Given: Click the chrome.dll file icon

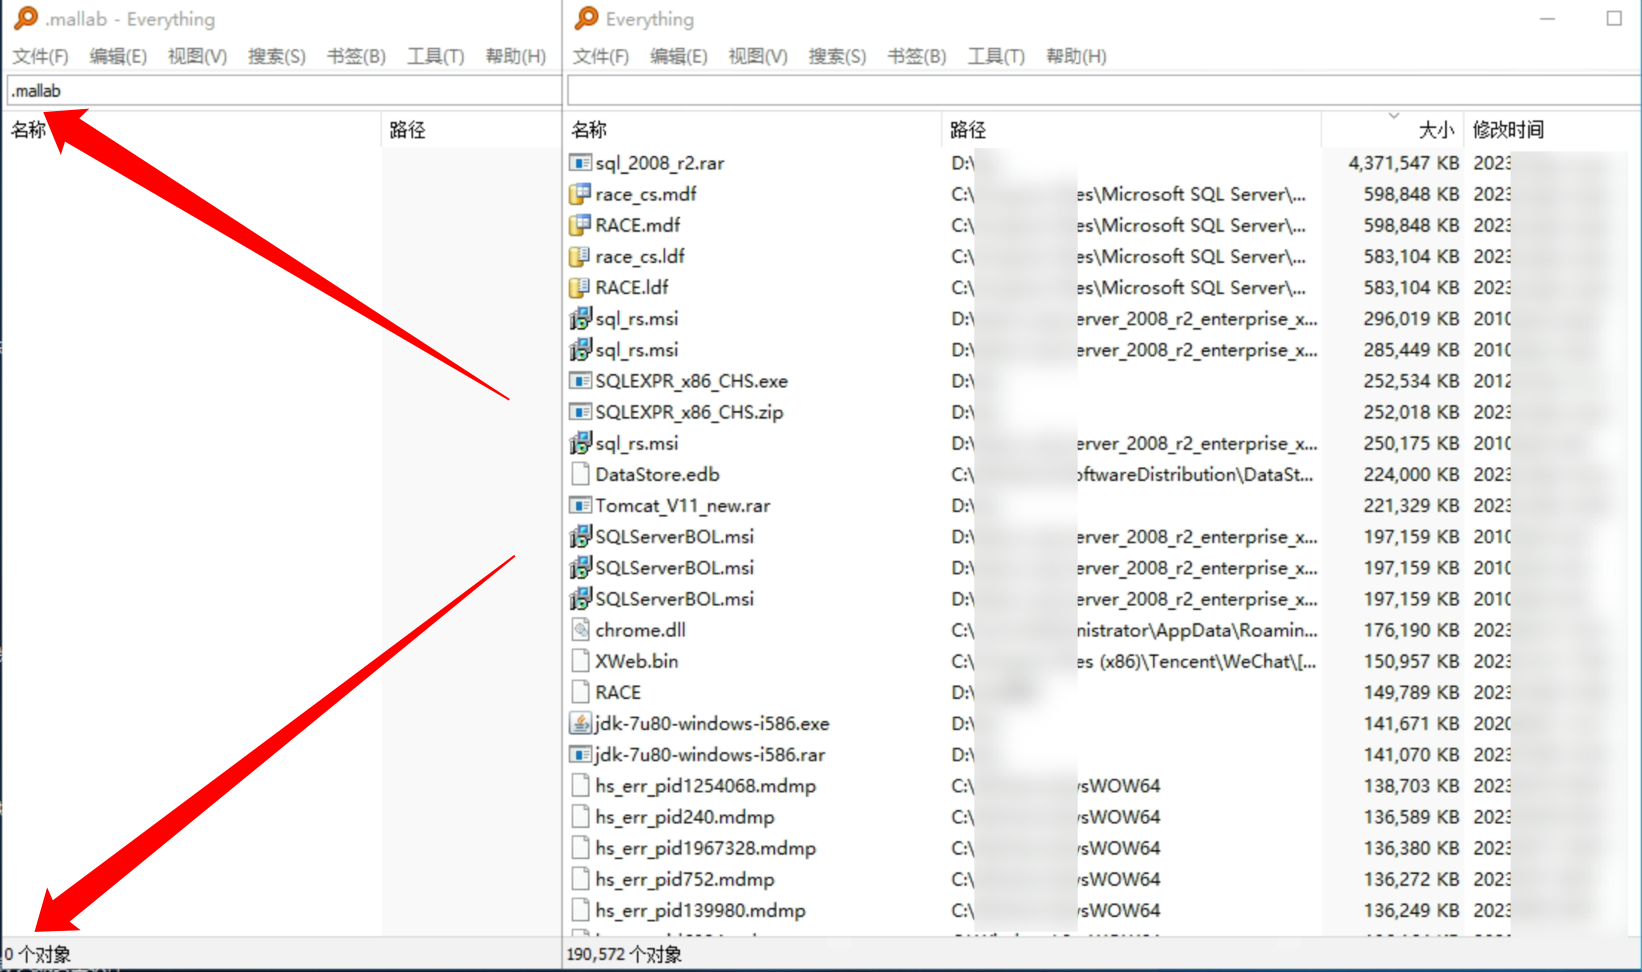Looking at the screenshot, I should 580,629.
